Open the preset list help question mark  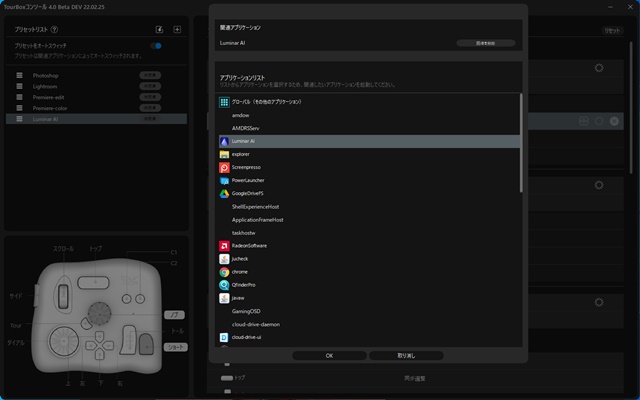click(x=54, y=29)
